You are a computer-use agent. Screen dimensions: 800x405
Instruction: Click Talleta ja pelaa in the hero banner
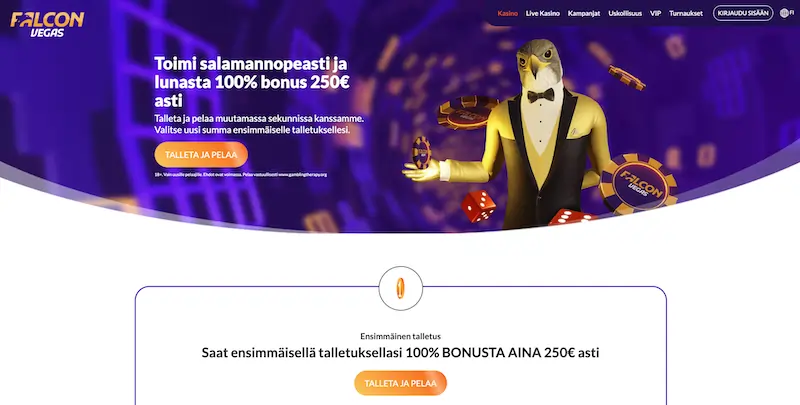click(201, 155)
